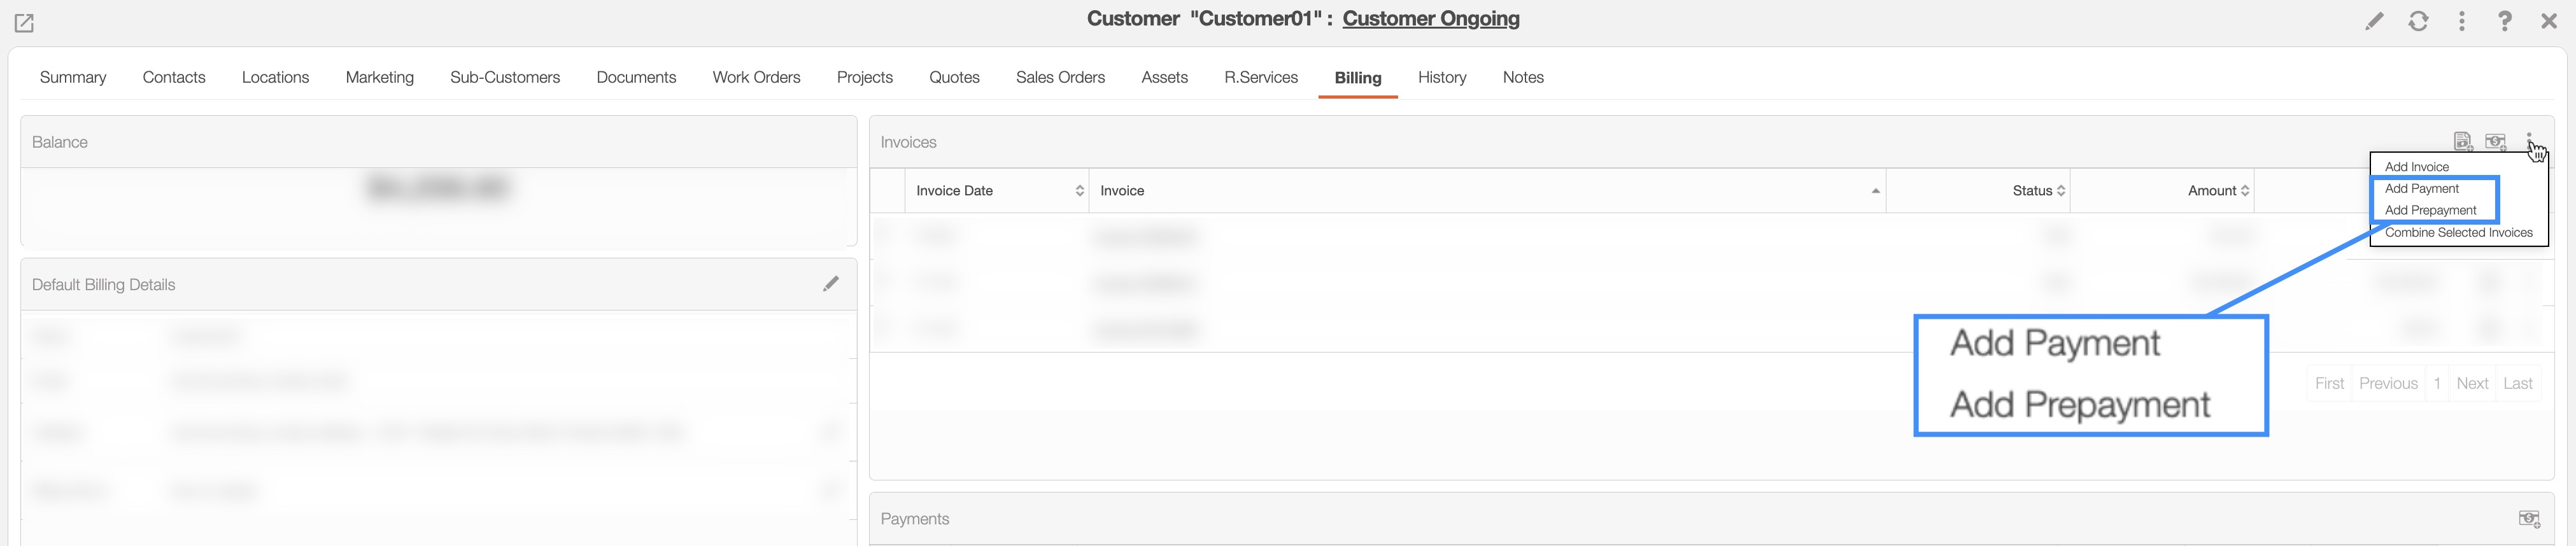Click the add payment icon in Invoices header
The image size is (2576, 546).
click(x=2496, y=142)
